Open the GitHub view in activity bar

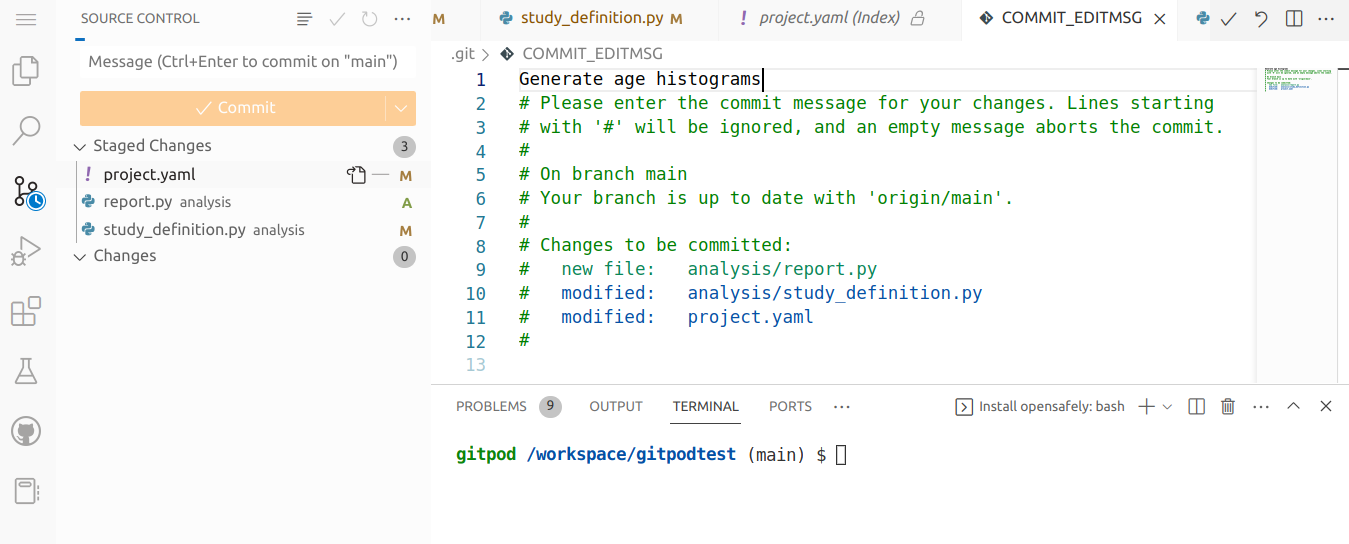pos(26,432)
